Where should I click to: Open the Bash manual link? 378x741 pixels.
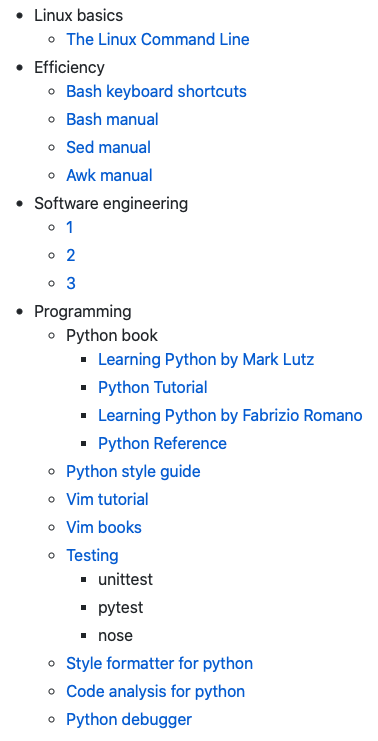pyautogui.click(x=112, y=119)
